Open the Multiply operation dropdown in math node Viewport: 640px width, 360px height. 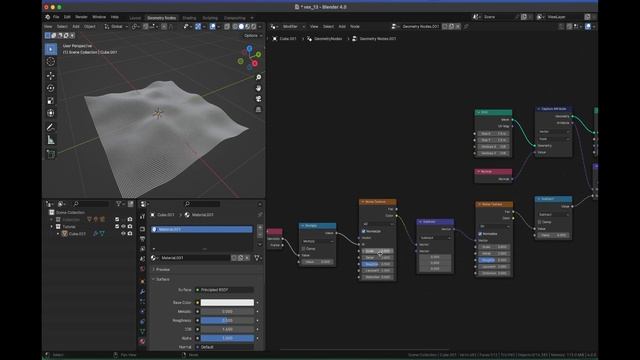pyautogui.click(x=318, y=242)
